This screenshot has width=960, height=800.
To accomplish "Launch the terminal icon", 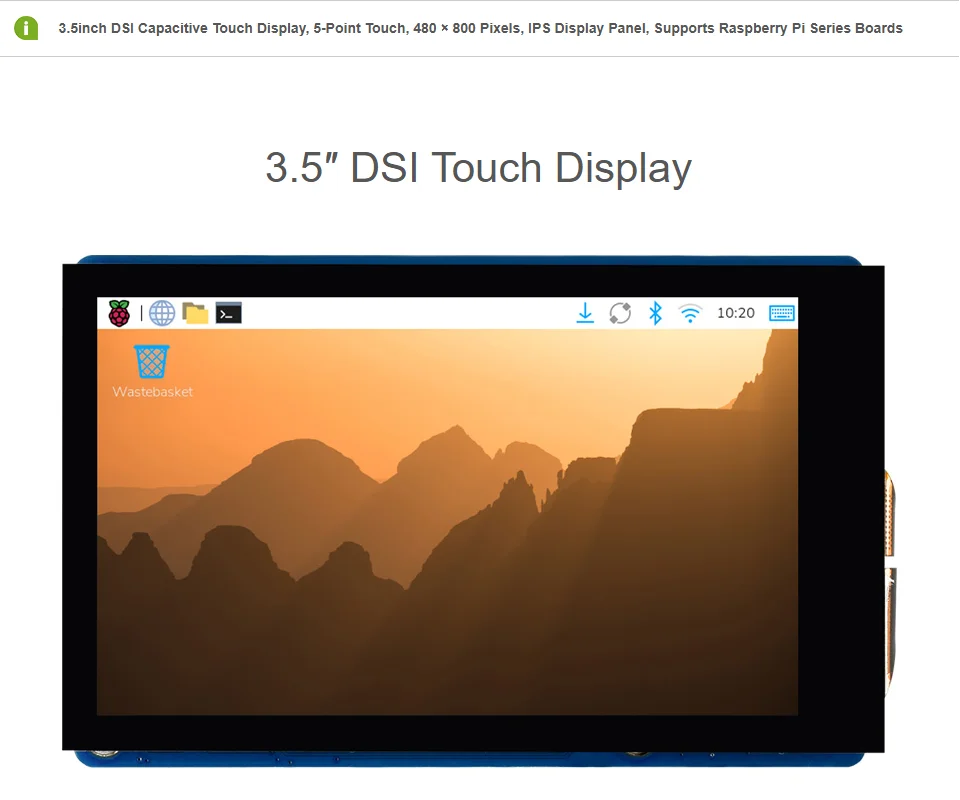I will (x=228, y=313).
